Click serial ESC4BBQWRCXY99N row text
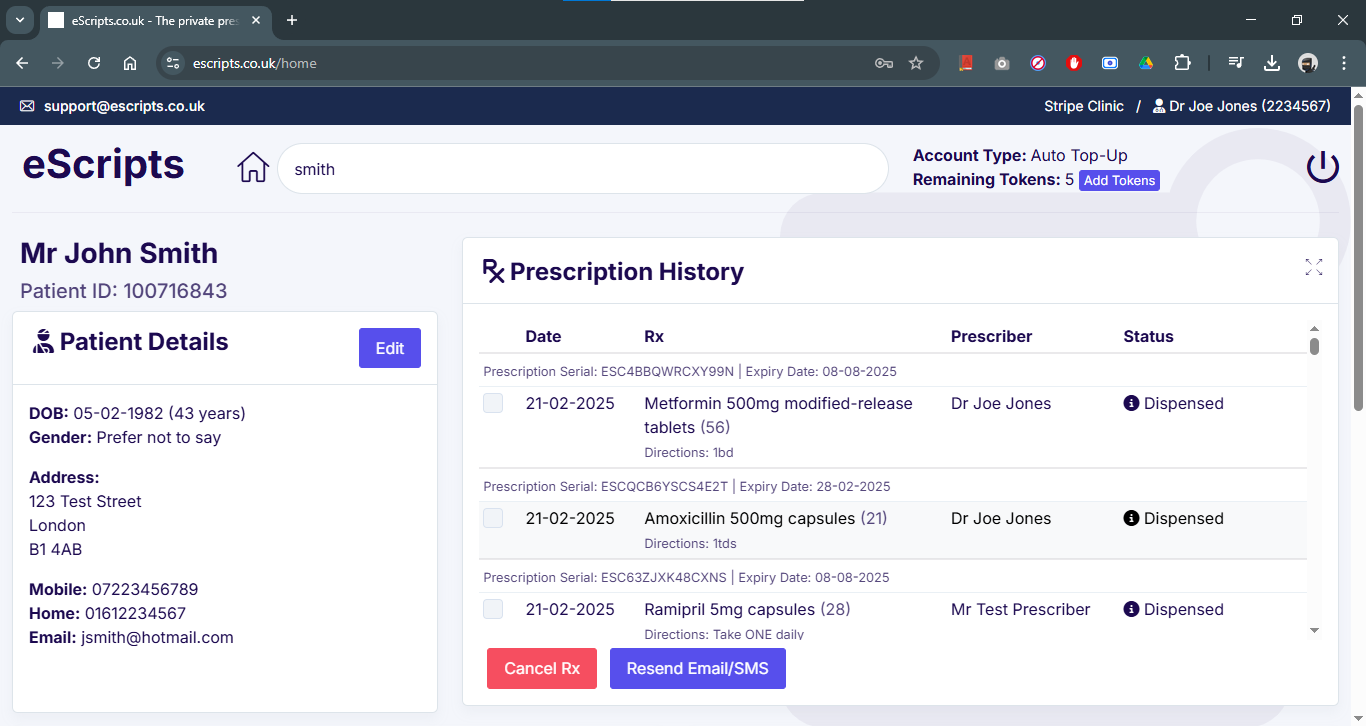The height and width of the screenshot is (726, 1366). pos(690,371)
